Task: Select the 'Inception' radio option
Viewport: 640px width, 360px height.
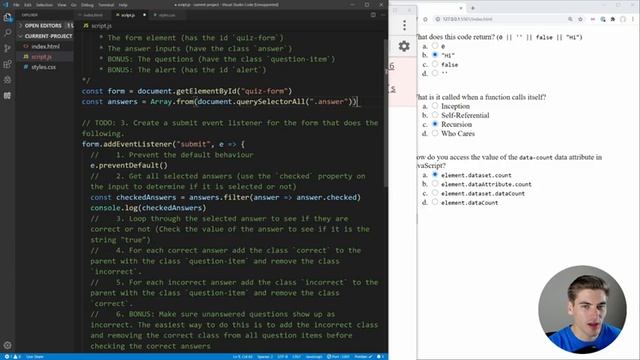Action: click(435, 106)
